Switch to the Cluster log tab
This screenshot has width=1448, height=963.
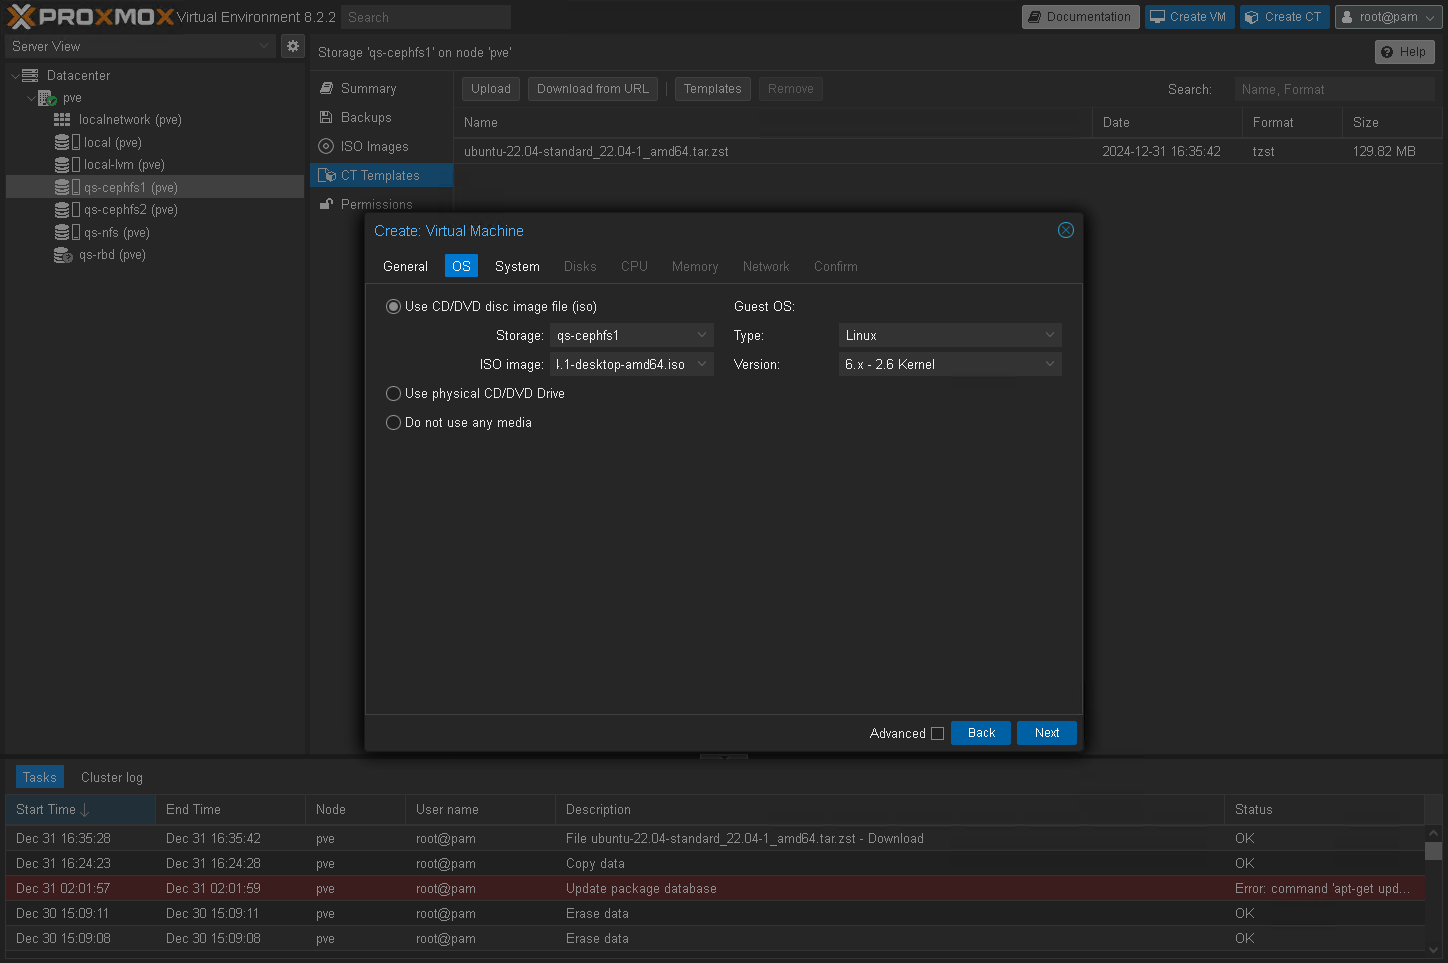click(112, 777)
